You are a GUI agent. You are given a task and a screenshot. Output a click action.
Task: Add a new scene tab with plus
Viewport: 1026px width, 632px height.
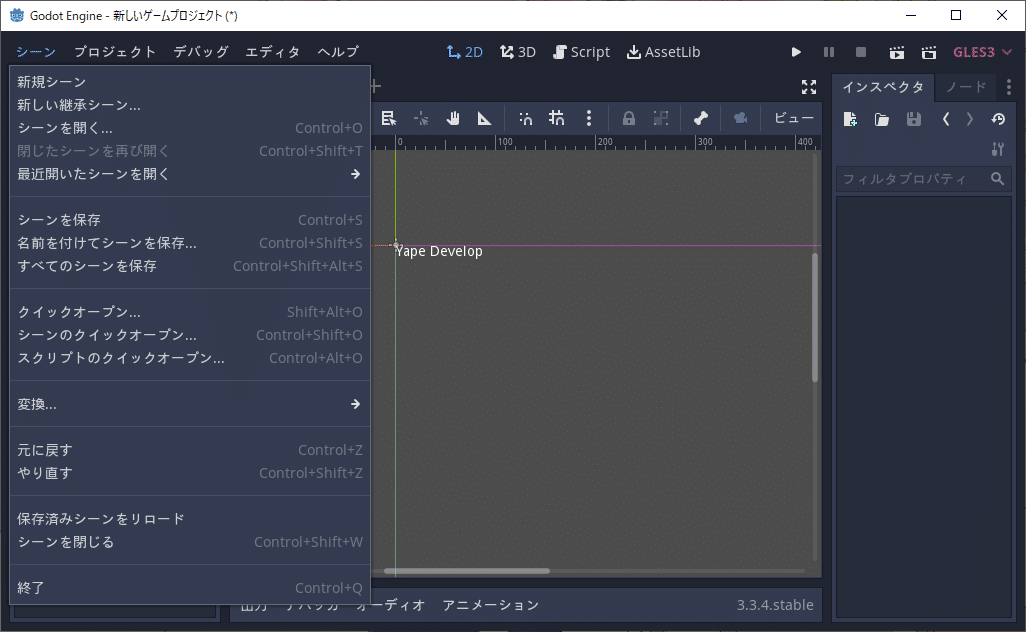click(x=376, y=86)
